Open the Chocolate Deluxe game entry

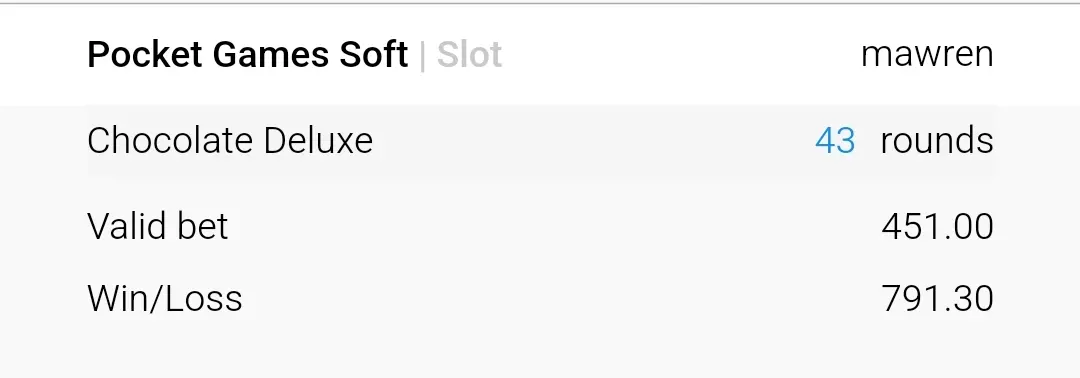tap(230, 140)
